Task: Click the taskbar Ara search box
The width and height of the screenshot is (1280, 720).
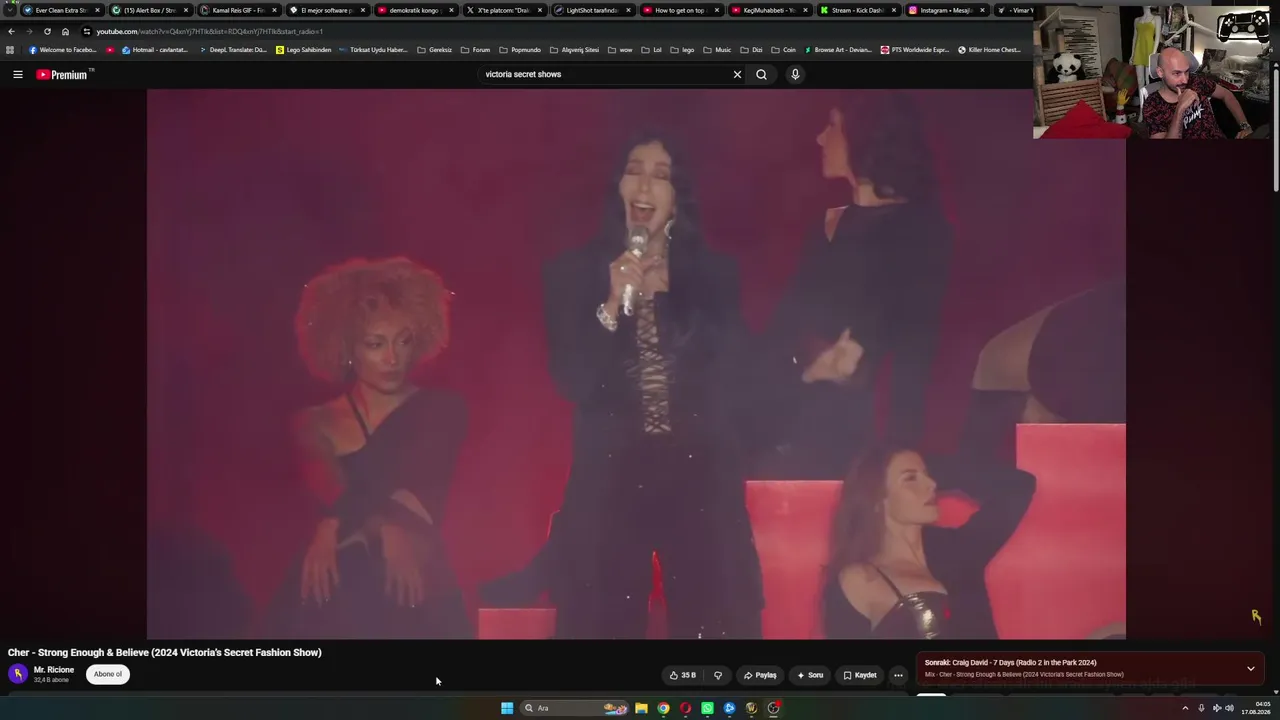Action: click(575, 708)
